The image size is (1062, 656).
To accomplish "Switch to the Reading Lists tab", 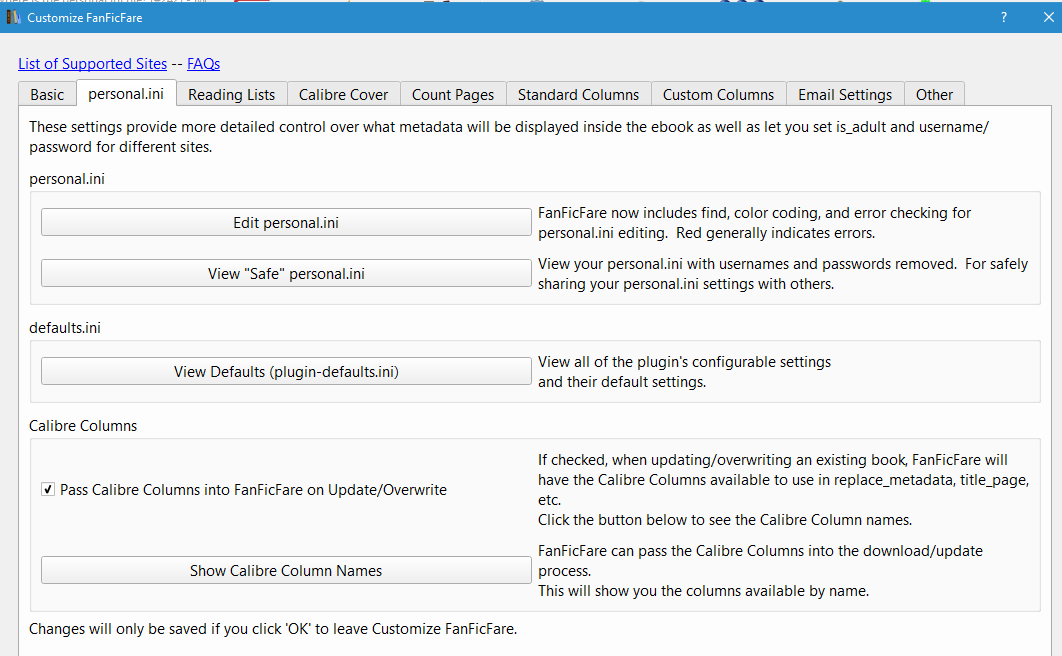I will pos(232,95).
